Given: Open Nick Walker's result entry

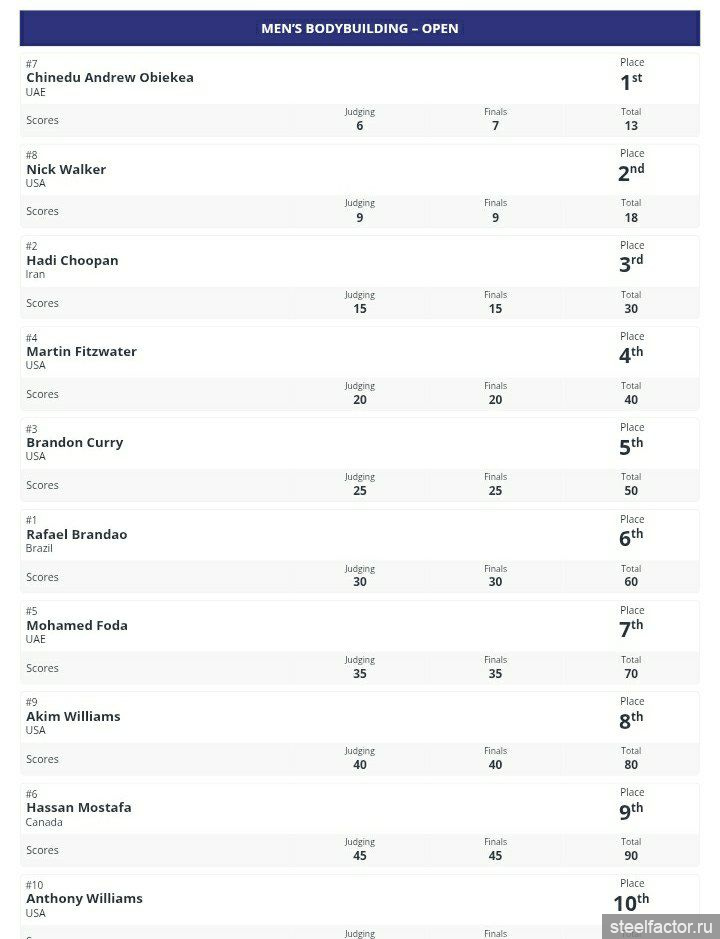Looking at the screenshot, I should pyautogui.click(x=66, y=170).
